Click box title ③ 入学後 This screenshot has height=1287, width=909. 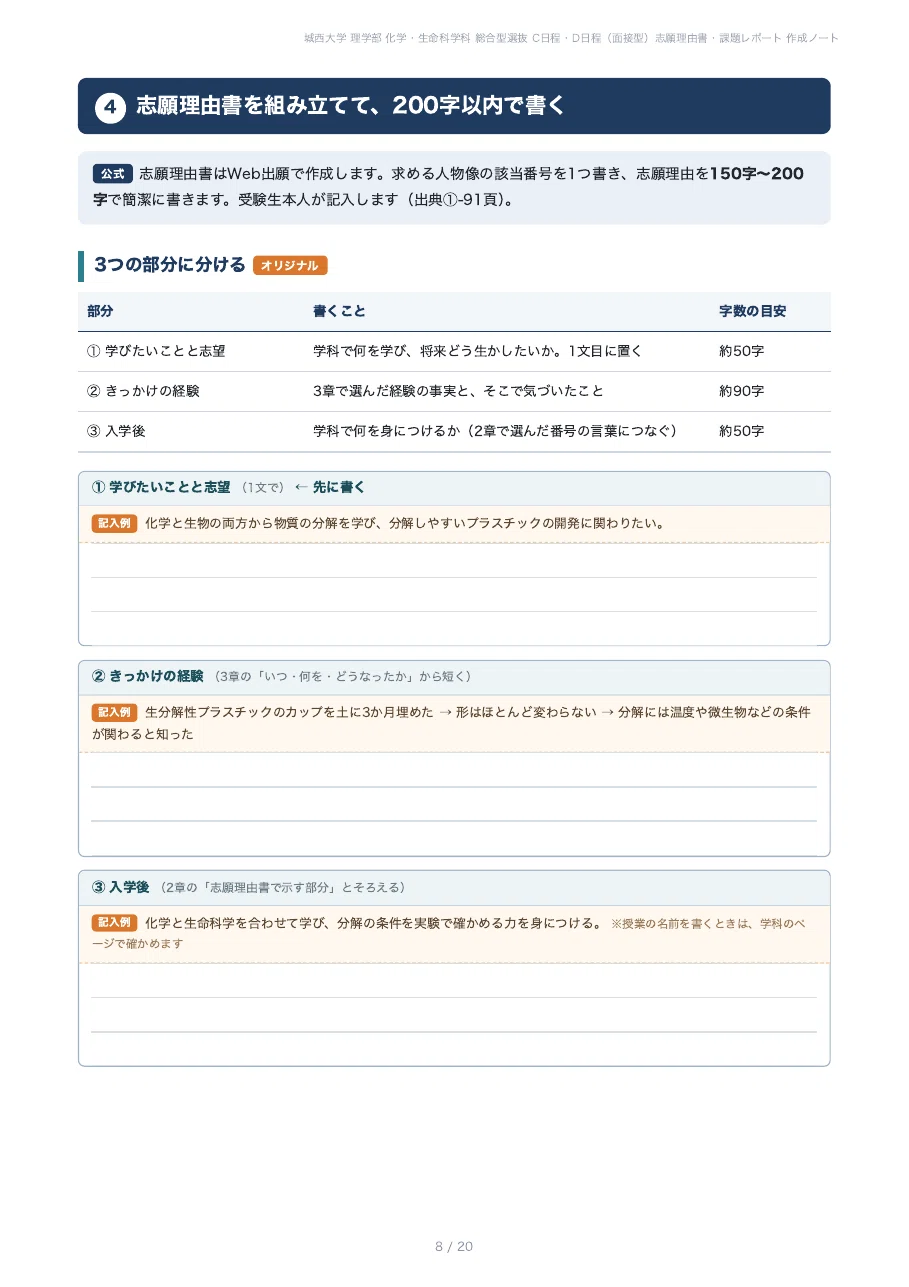(120, 888)
